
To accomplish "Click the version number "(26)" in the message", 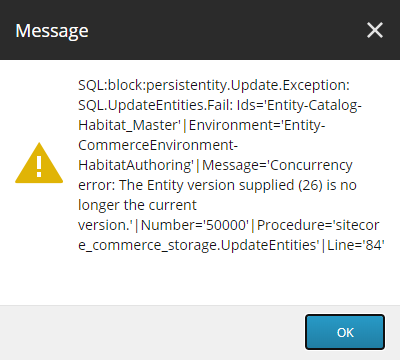I will tap(310, 185).
